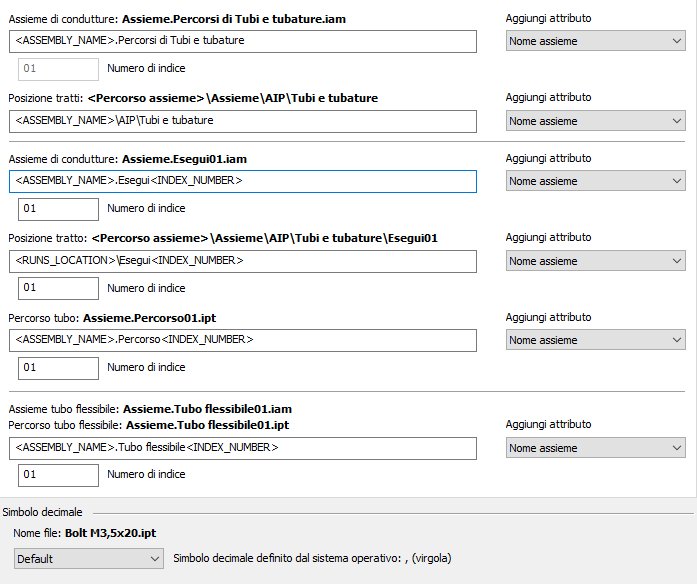This screenshot has width=697, height=584.
Task: Click index number box under Tubo flessibile field
Action: (x=58, y=475)
